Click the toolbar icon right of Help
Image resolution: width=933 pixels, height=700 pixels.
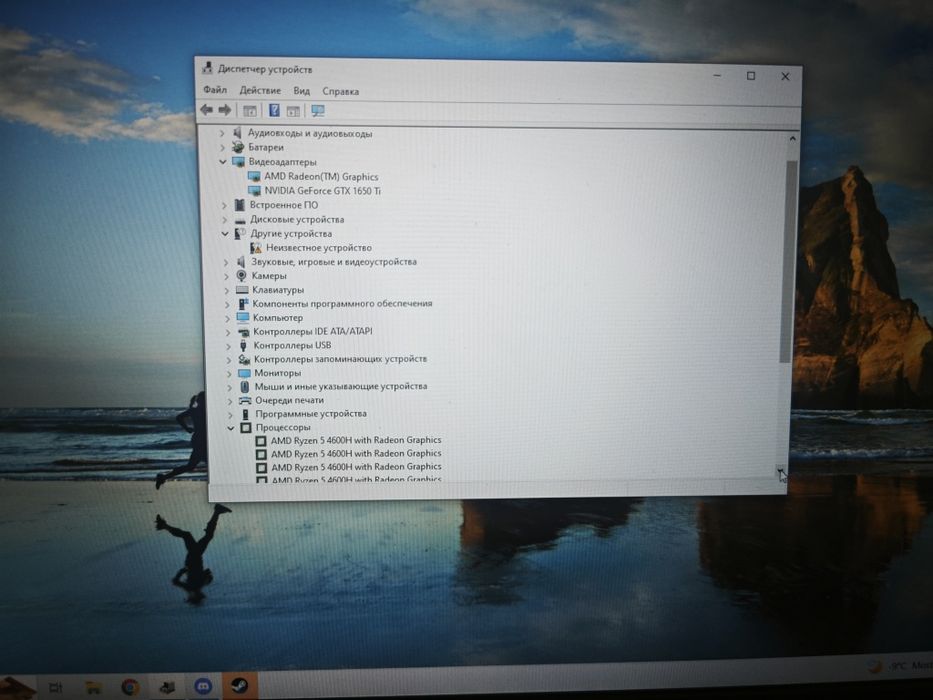293,111
